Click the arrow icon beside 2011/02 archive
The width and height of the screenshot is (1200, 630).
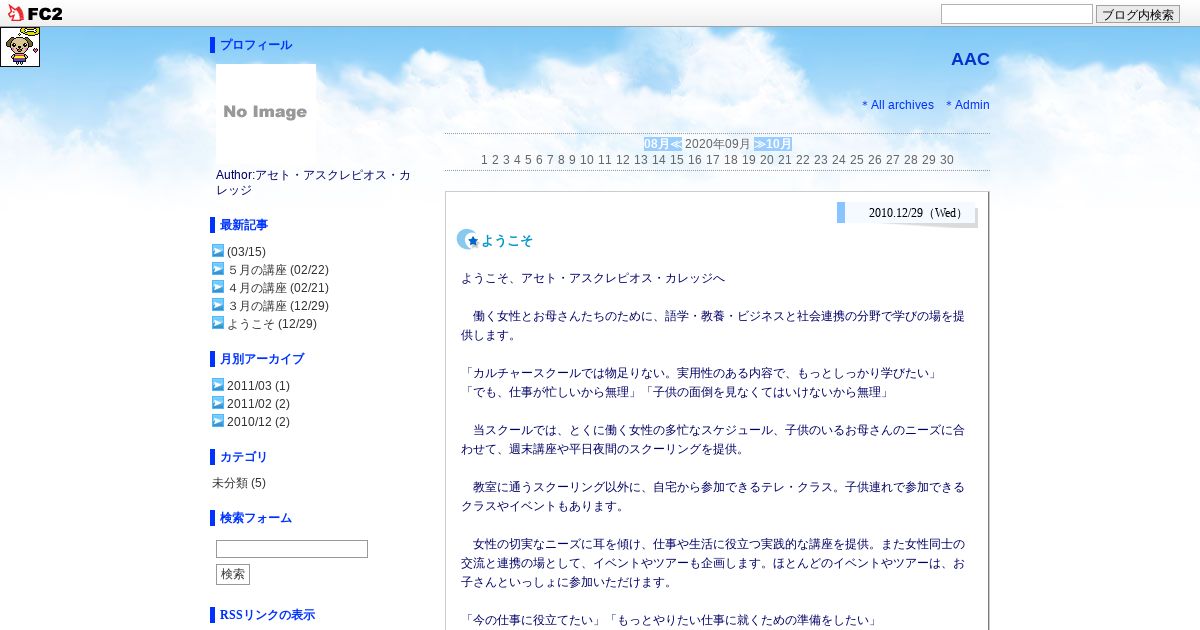point(218,403)
